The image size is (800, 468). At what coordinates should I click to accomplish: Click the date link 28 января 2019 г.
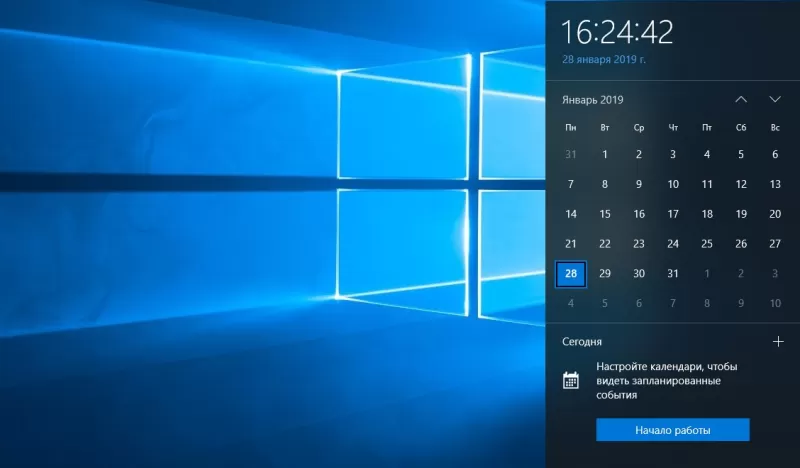[x=604, y=59]
